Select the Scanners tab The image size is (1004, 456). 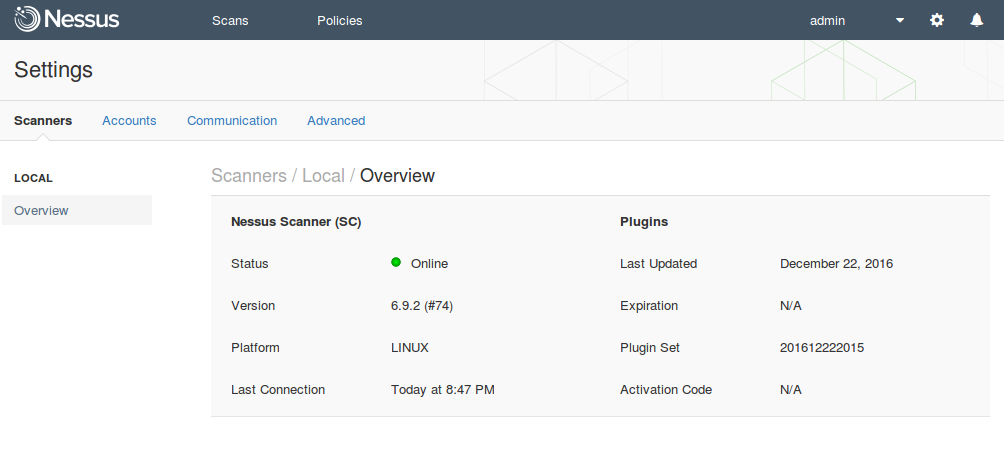click(x=43, y=120)
